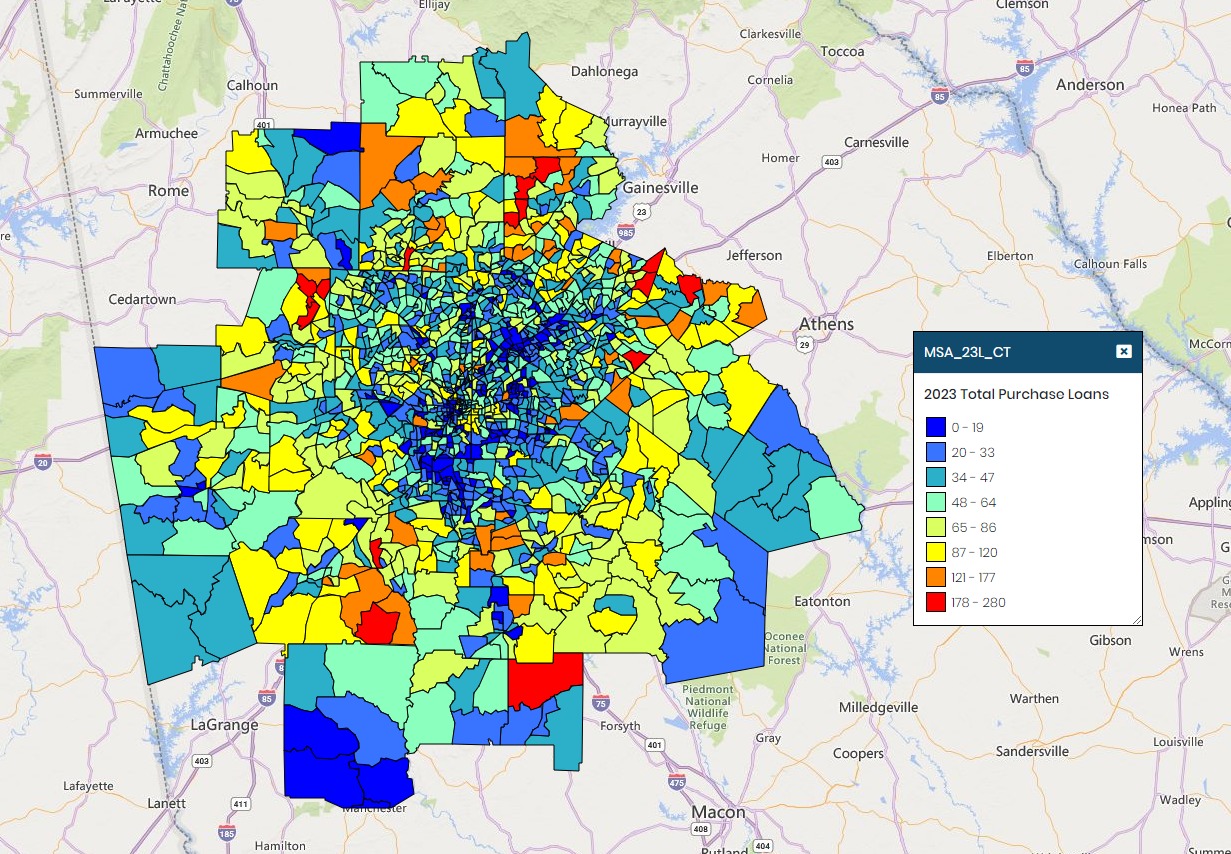Click the "87 - 120" legend label
1231x854 pixels.
point(975,552)
